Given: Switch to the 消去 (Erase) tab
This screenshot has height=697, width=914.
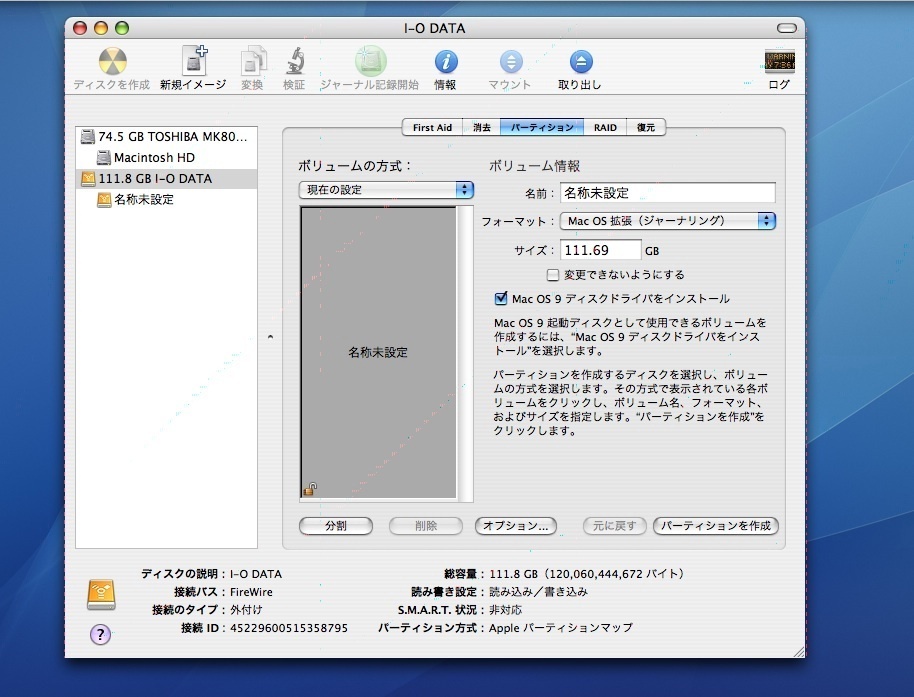Looking at the screenshot, I should point(481,128).
